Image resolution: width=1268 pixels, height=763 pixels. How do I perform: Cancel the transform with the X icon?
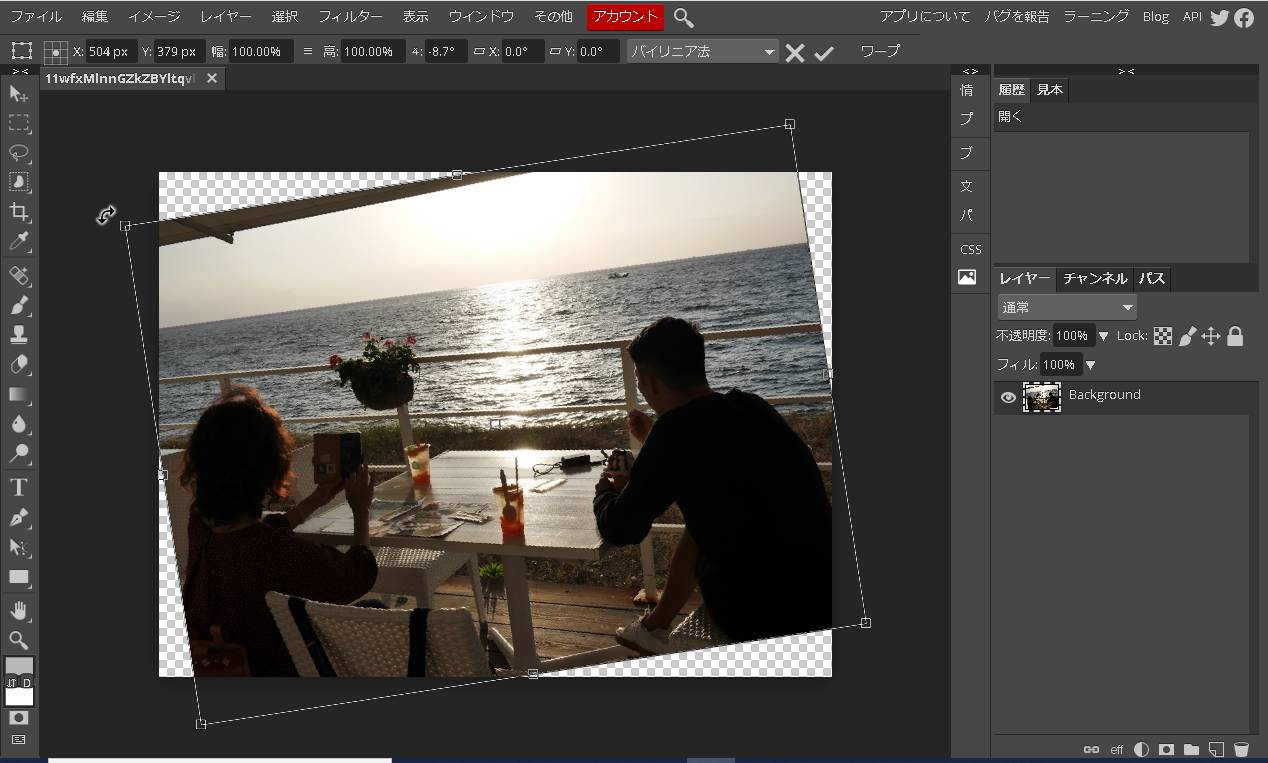(x=795, y=53)
